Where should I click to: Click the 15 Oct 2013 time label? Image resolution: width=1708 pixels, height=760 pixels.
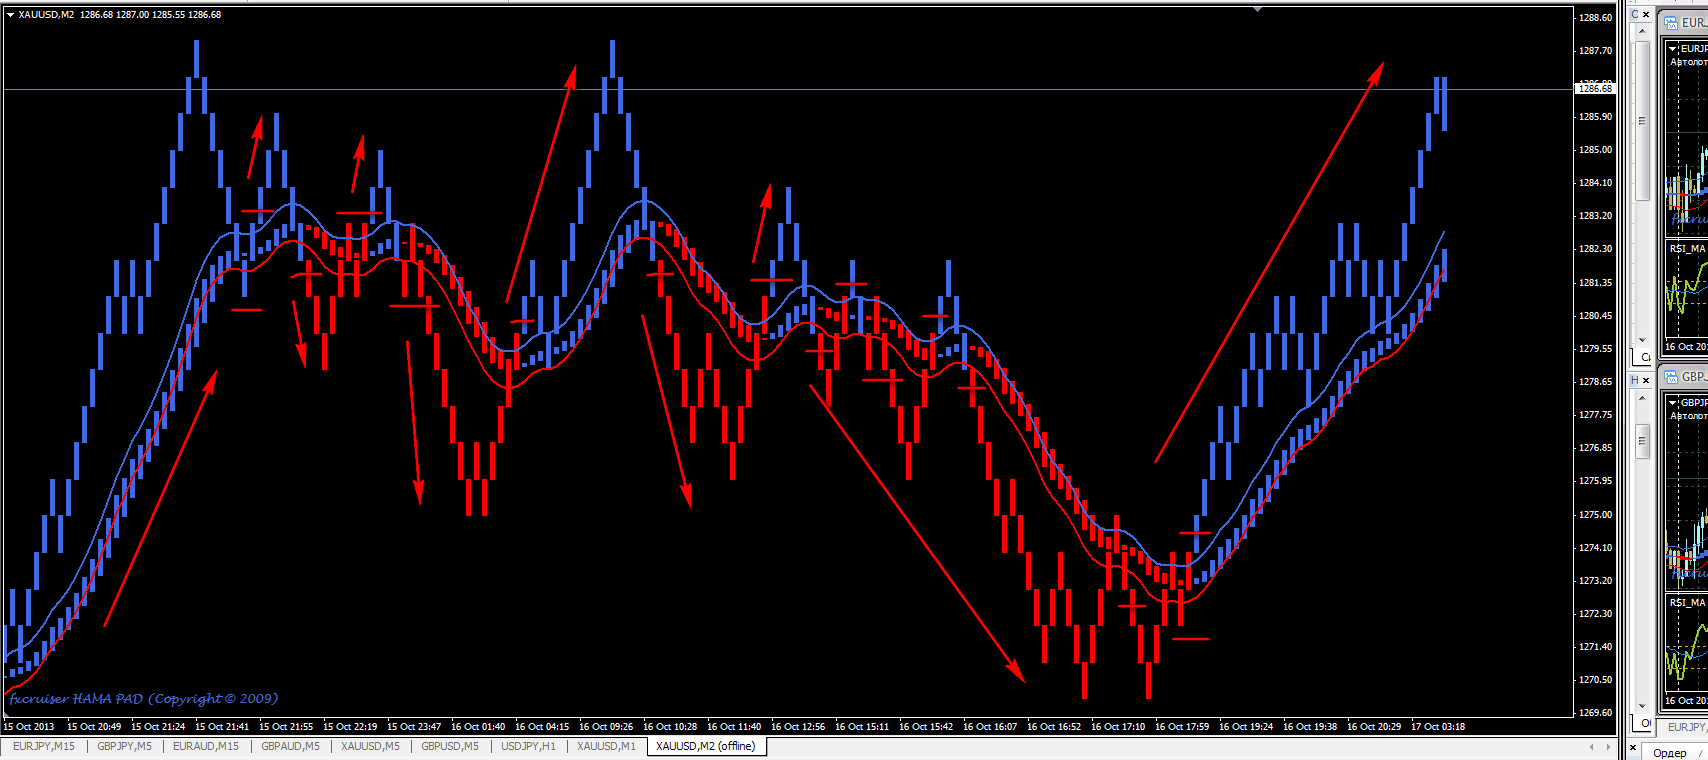pyautogui.click(x=29, y=727)
